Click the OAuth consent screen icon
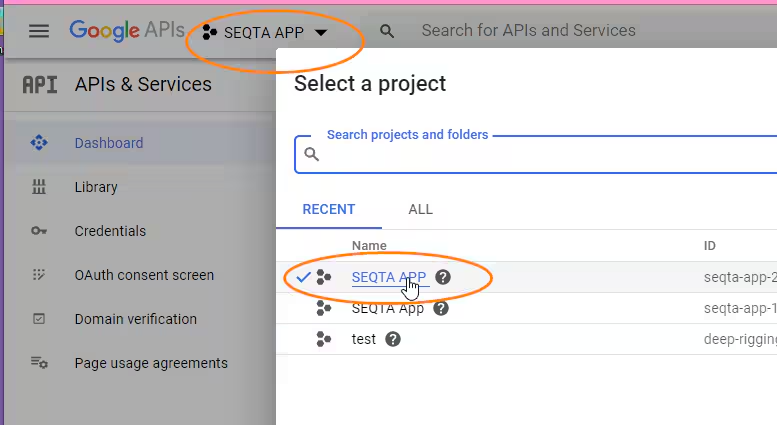Screen dimensions: 777x425 point(39,274)
